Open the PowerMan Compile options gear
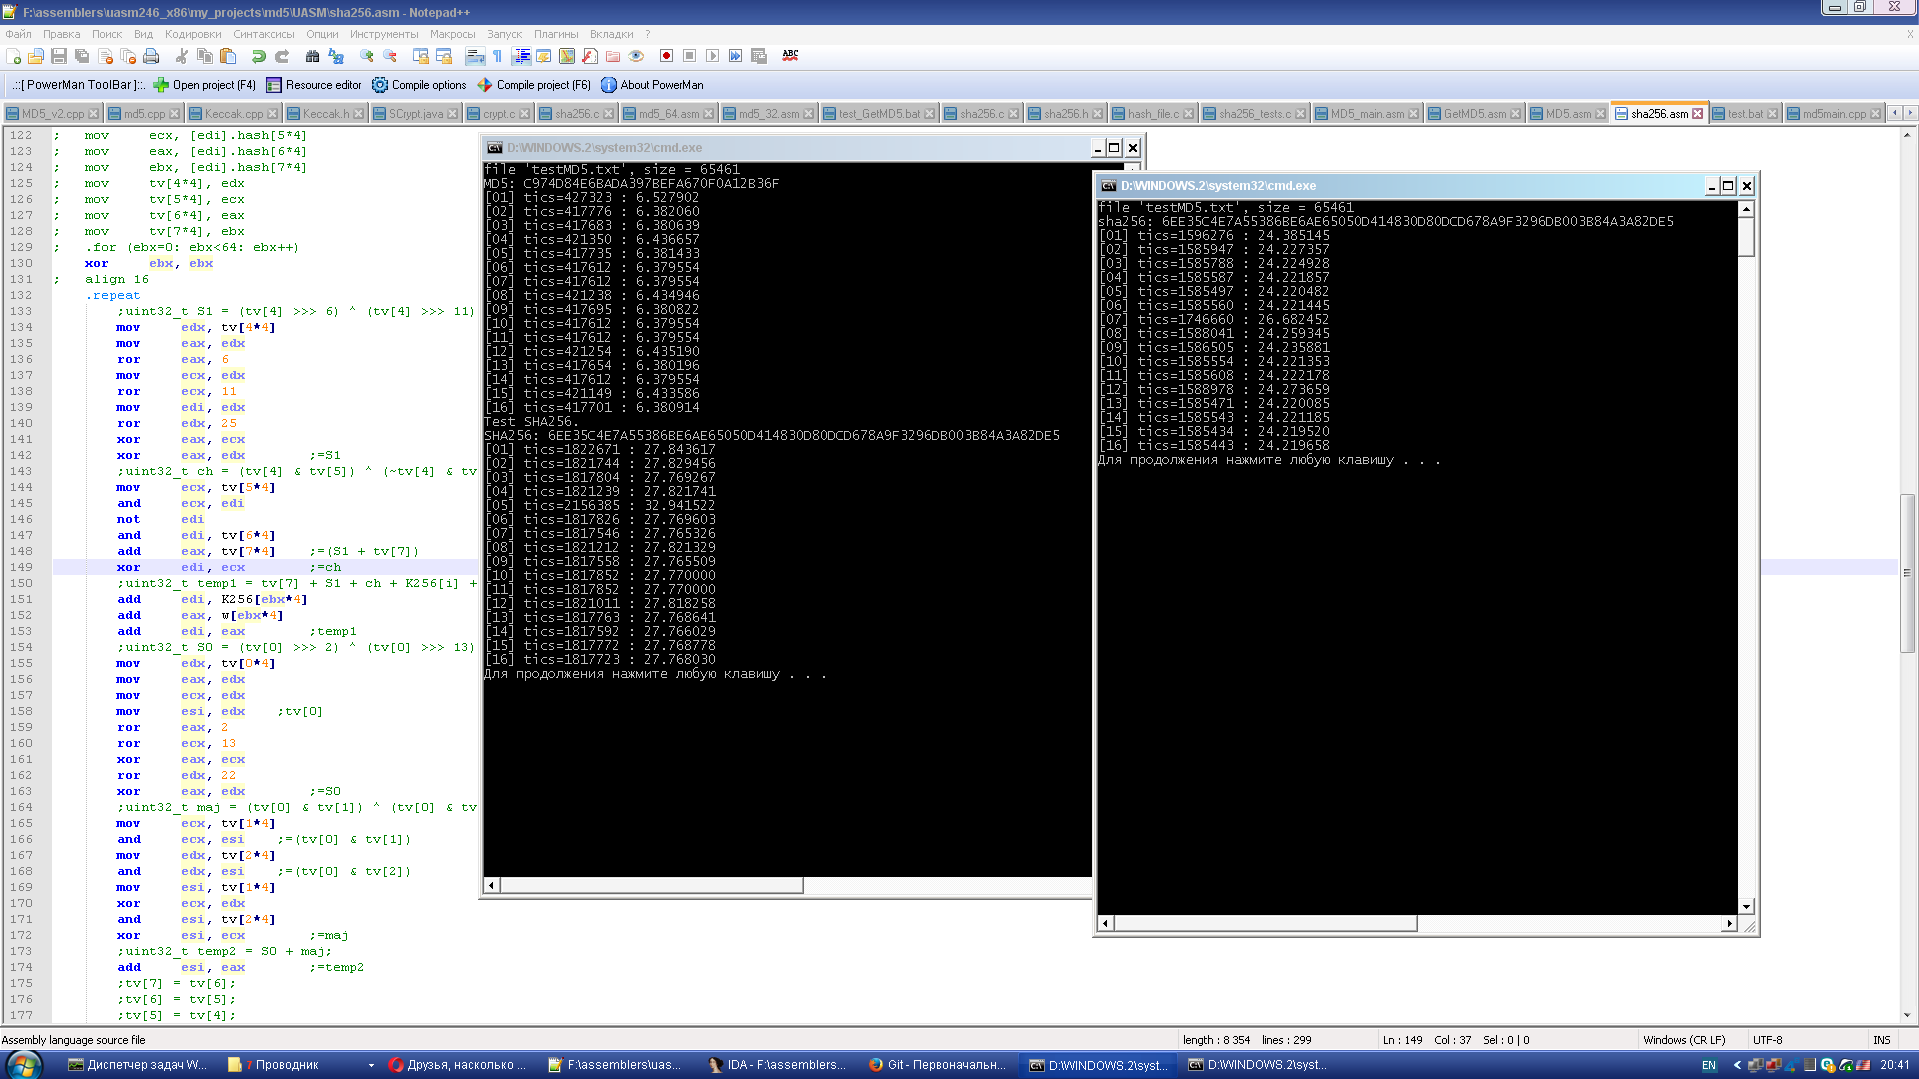Image resolution: width=1919 pixels, height=1079 pixels. (380, 85)
